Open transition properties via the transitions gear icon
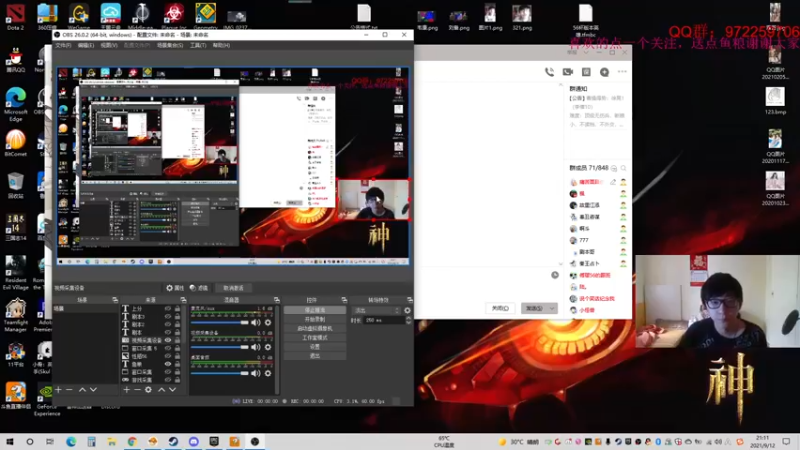 pos(407,310)
